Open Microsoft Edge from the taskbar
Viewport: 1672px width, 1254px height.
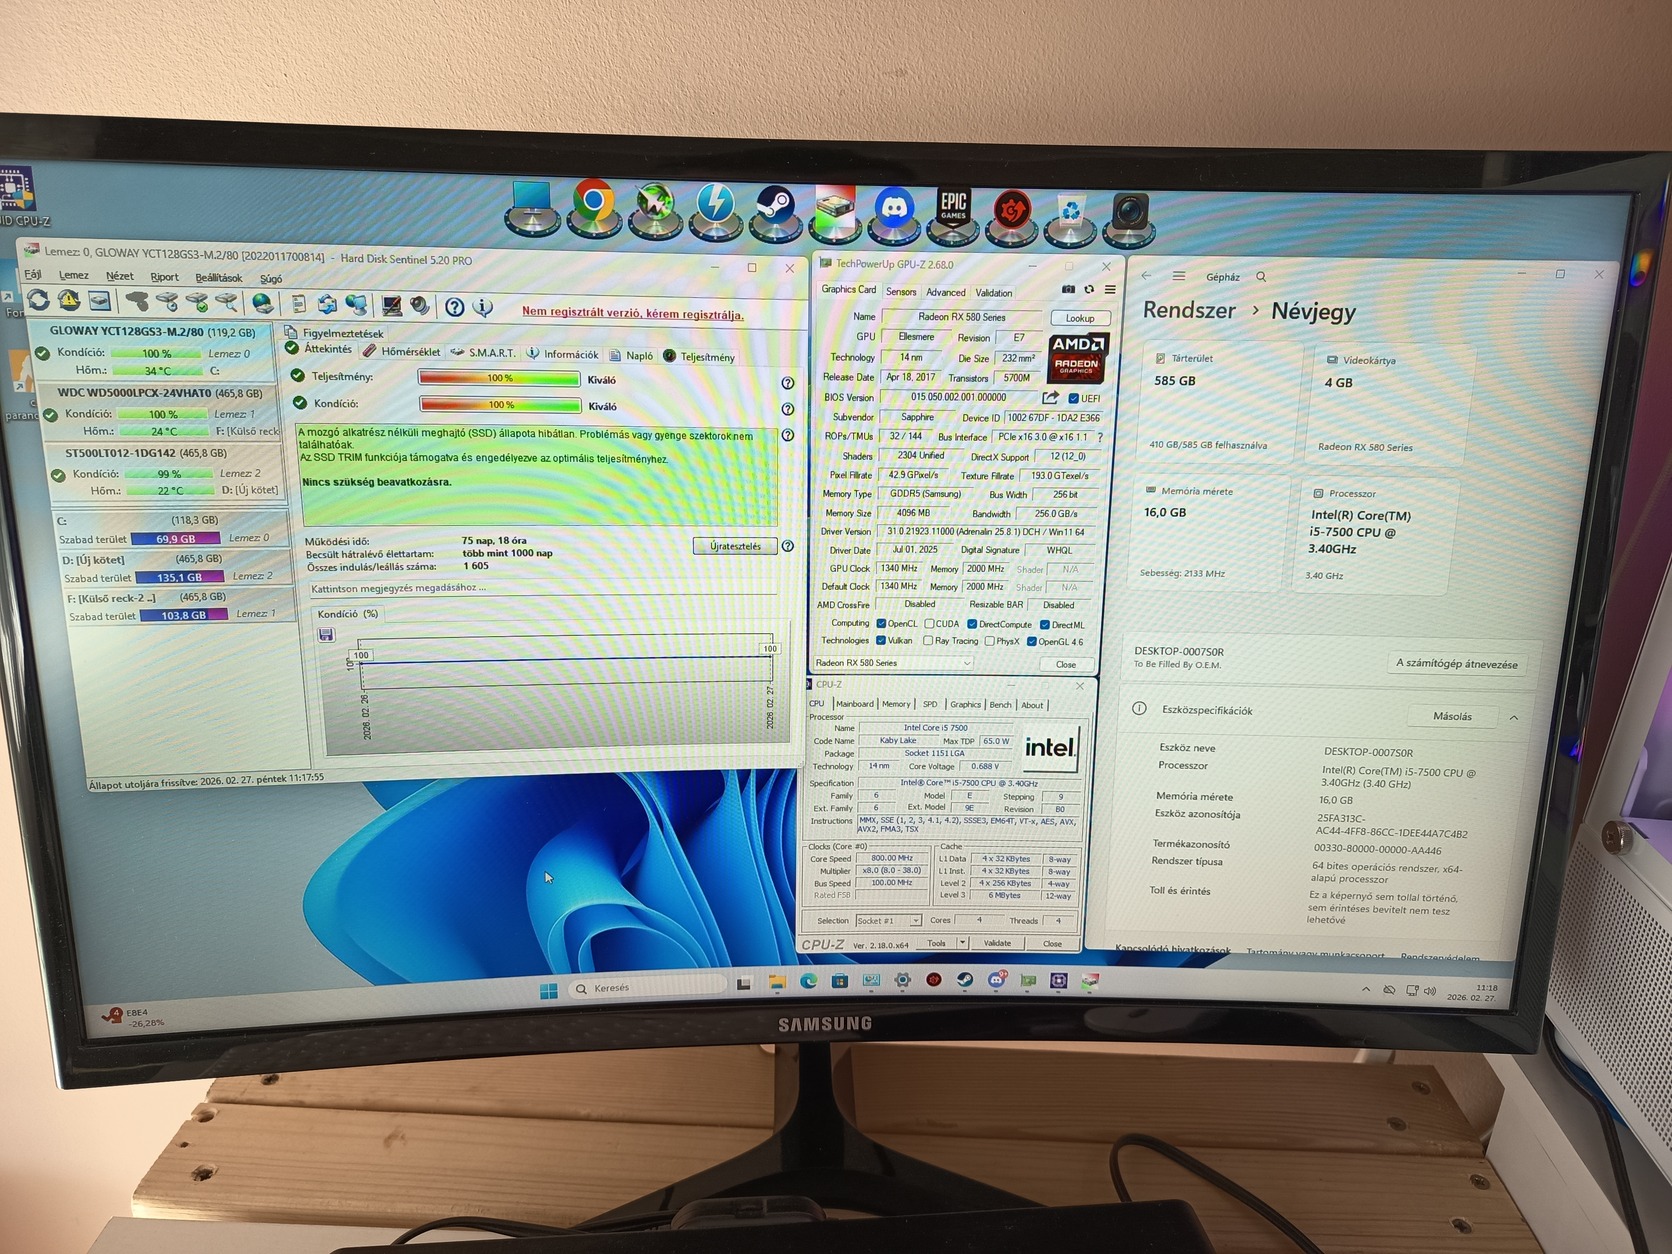click(808, 982)
